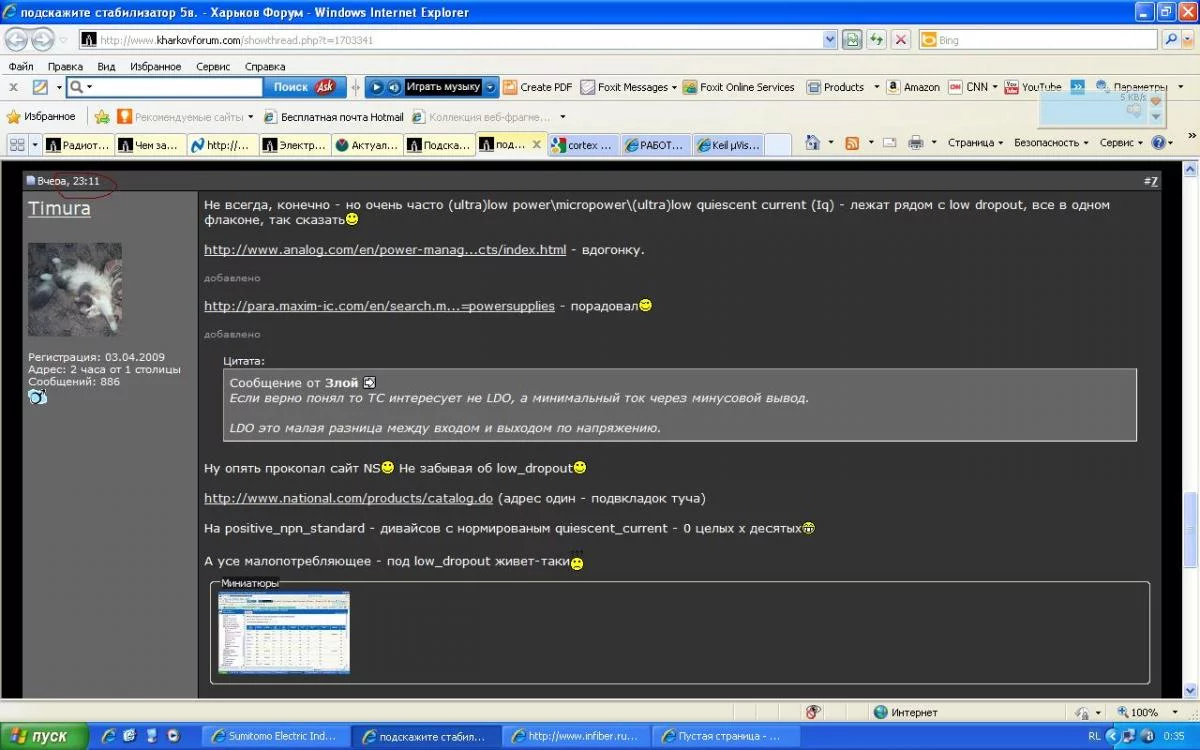The height and width of the screenshot is (750, 1200).
Task: Open Бесплатная почта Hotmail favorite
Action: pyautogui.click(x=334, y=117)
